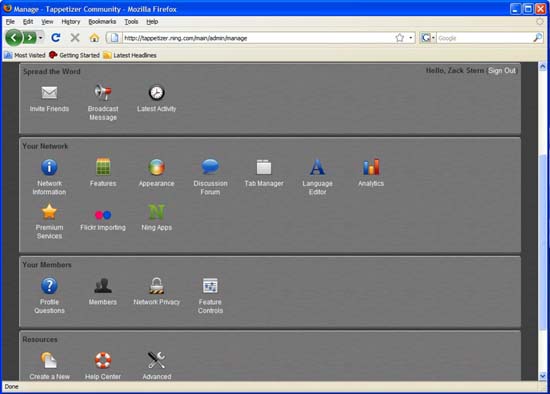Click the Stop loading X button
This screenshot has width=550, height=394.
coord(75,38)
